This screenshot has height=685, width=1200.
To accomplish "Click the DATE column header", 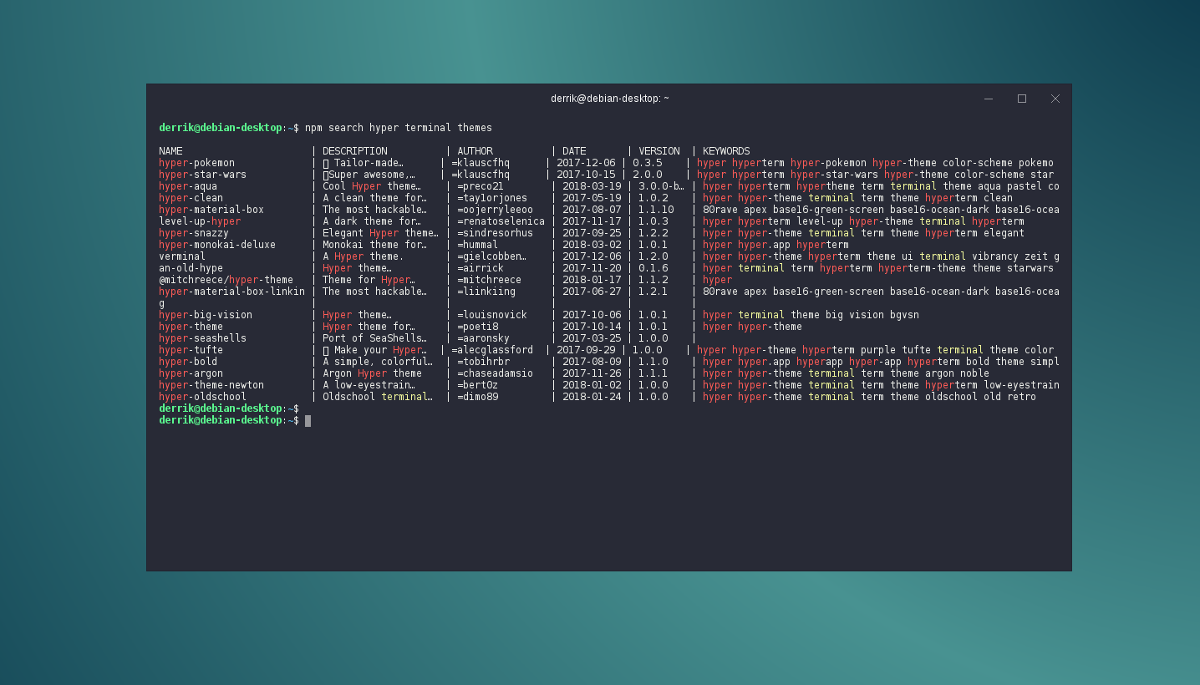I will click(x=574, y=151).
